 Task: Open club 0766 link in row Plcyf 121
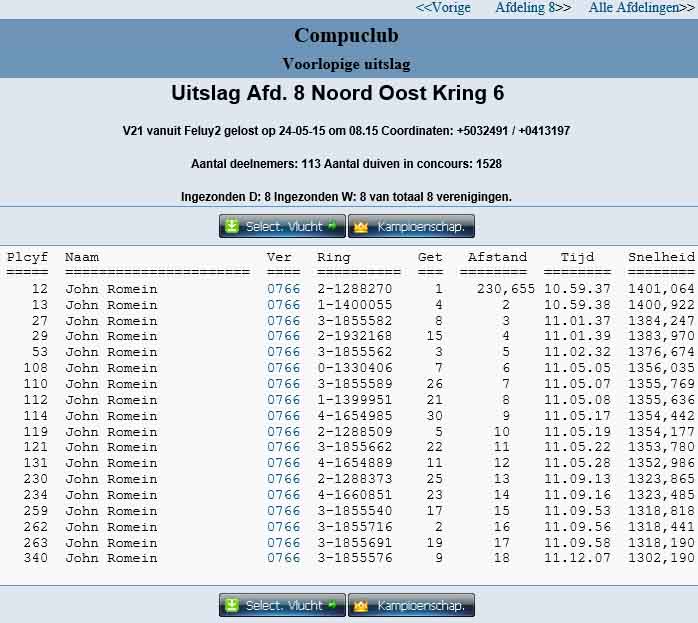284,447
